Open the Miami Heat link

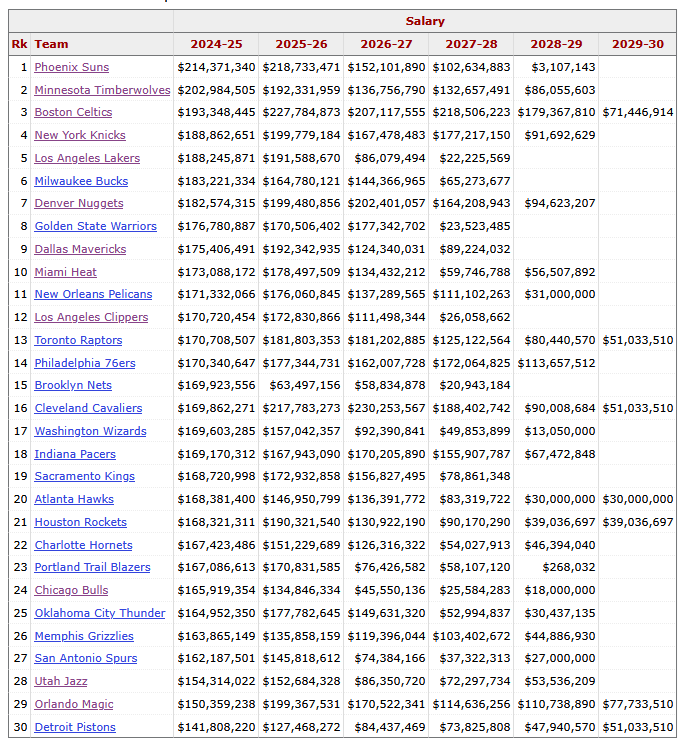coord(66,272)
